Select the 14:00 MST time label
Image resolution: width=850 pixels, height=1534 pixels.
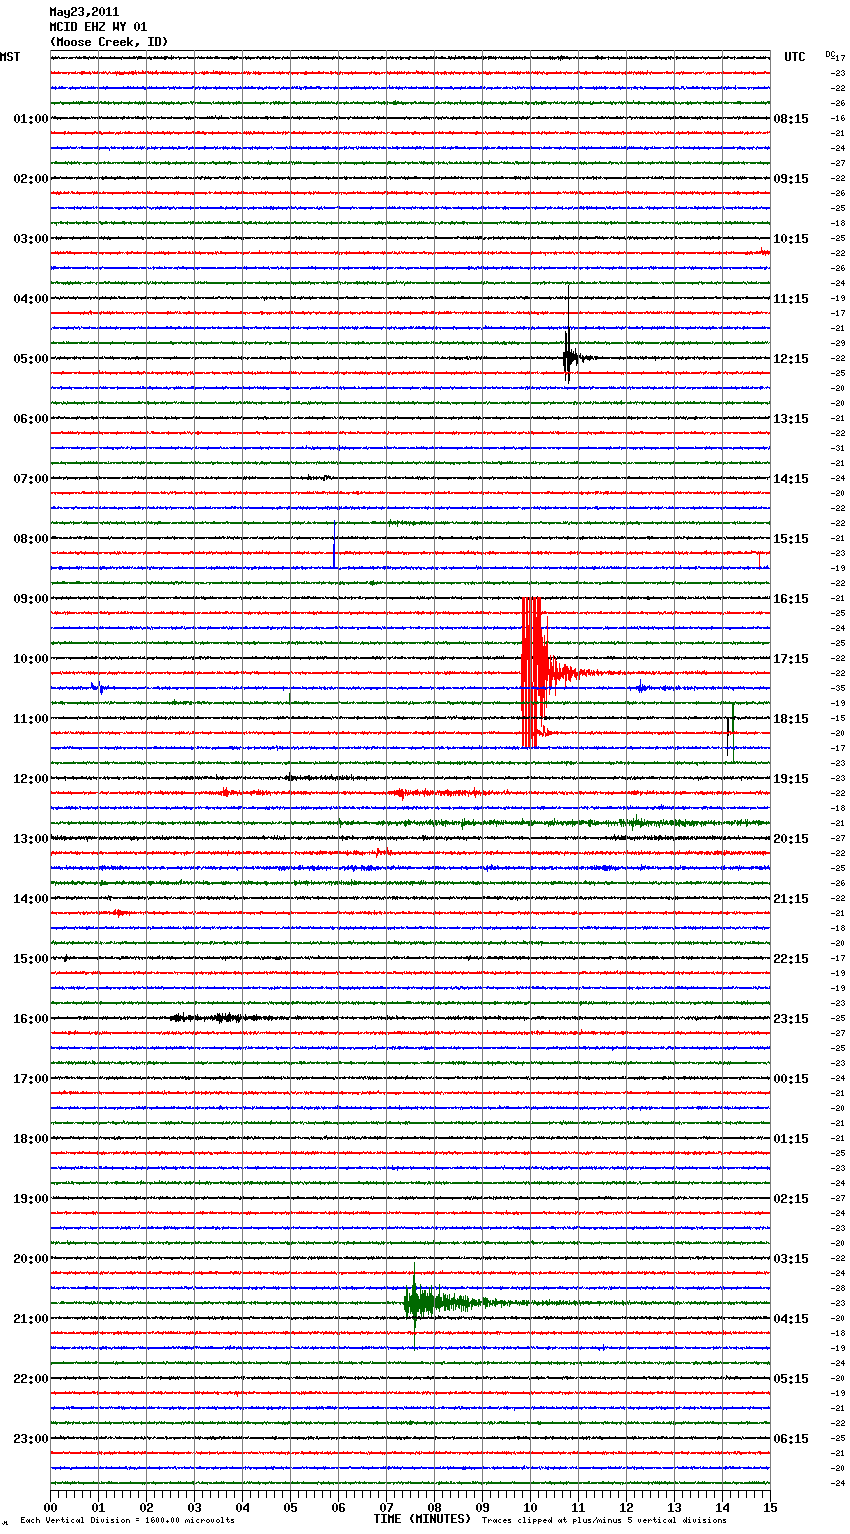[30, 899]
